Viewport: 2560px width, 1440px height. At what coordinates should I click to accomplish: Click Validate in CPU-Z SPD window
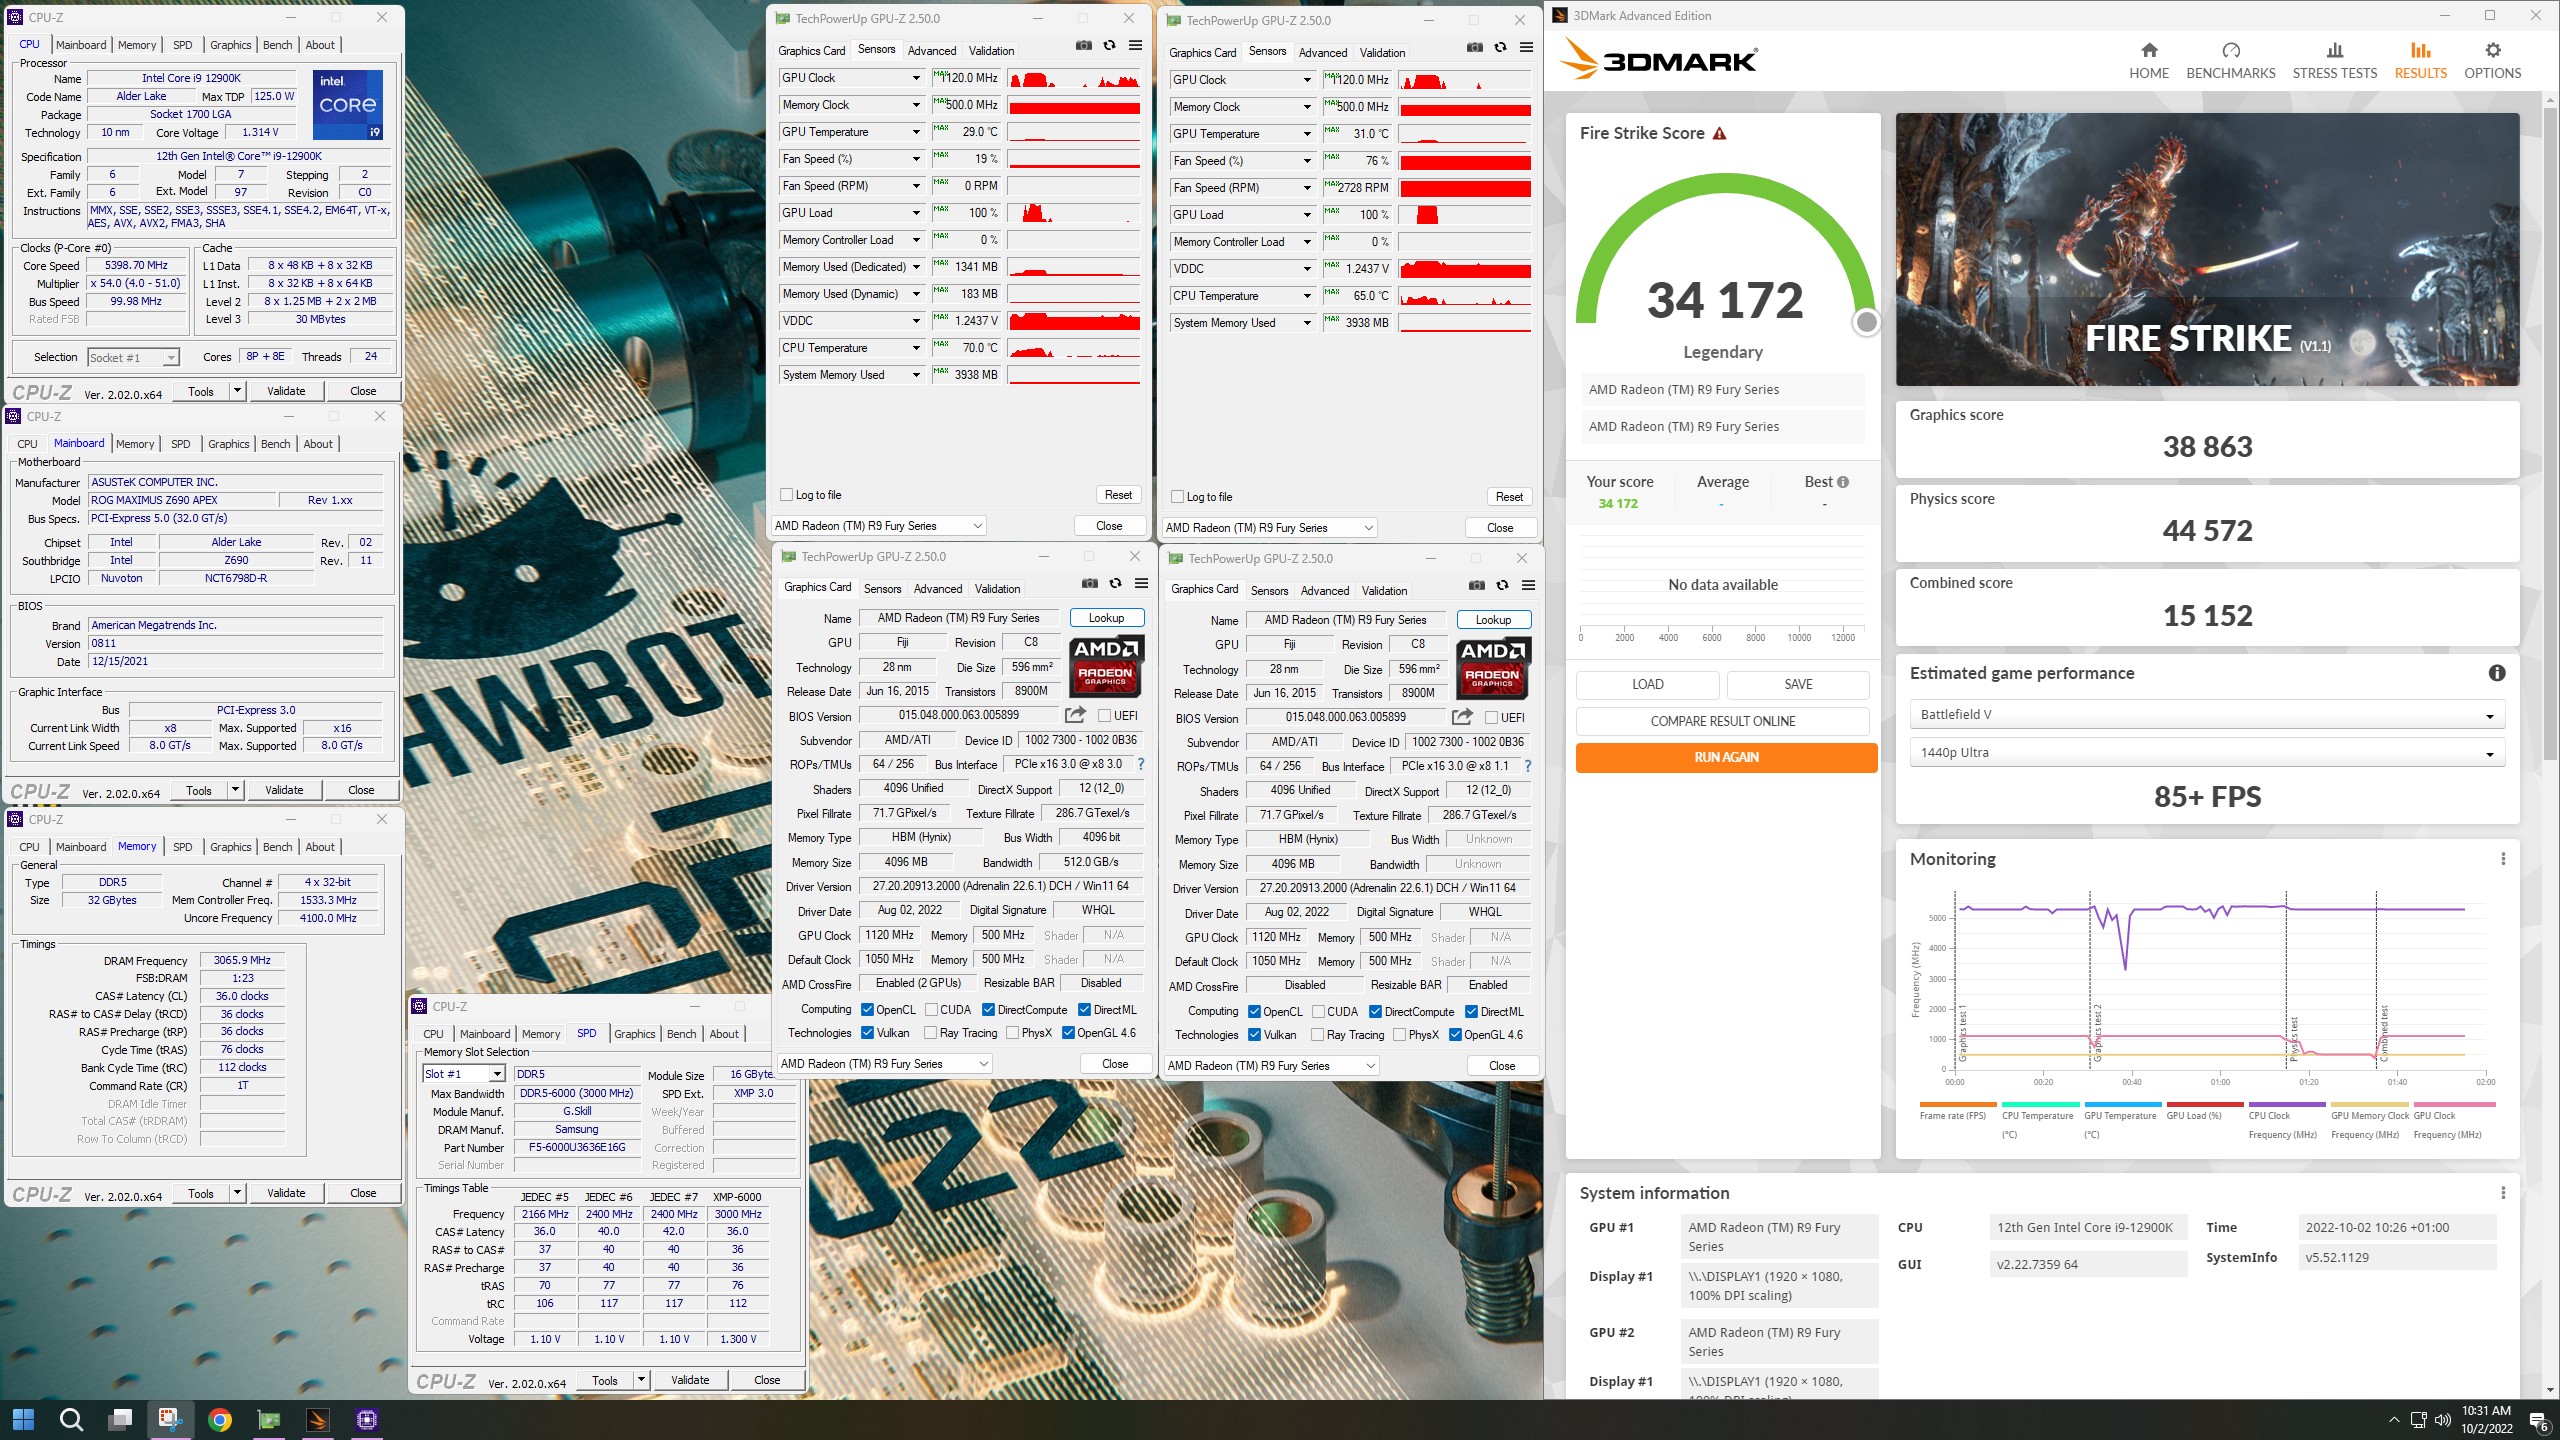pos(690,1380)
